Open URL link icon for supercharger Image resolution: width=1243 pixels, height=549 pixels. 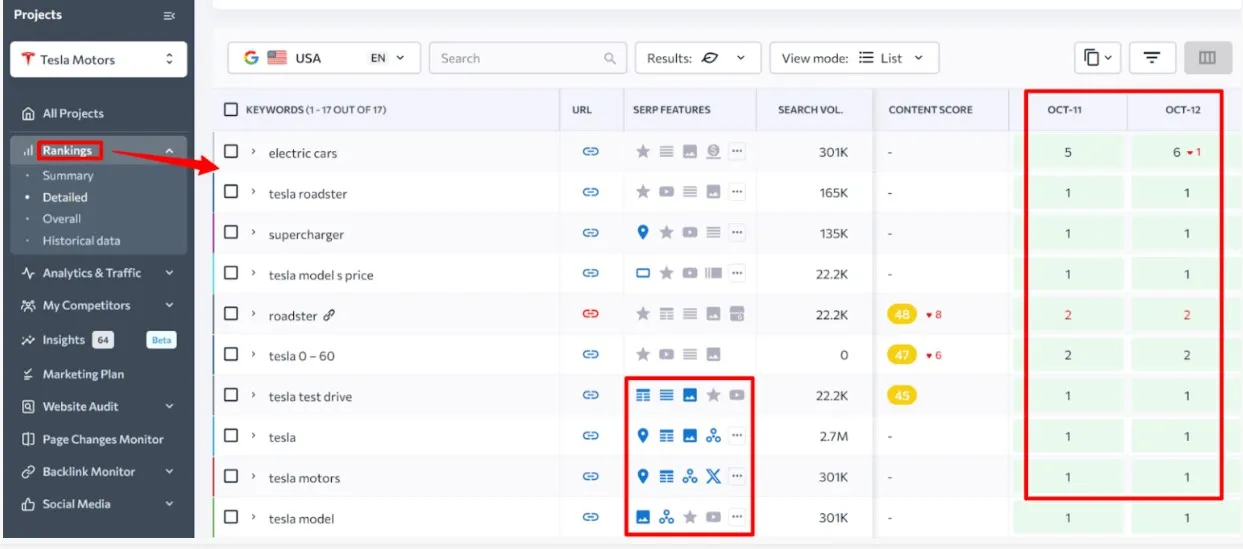pyautogui.click(x=590, y=233)
